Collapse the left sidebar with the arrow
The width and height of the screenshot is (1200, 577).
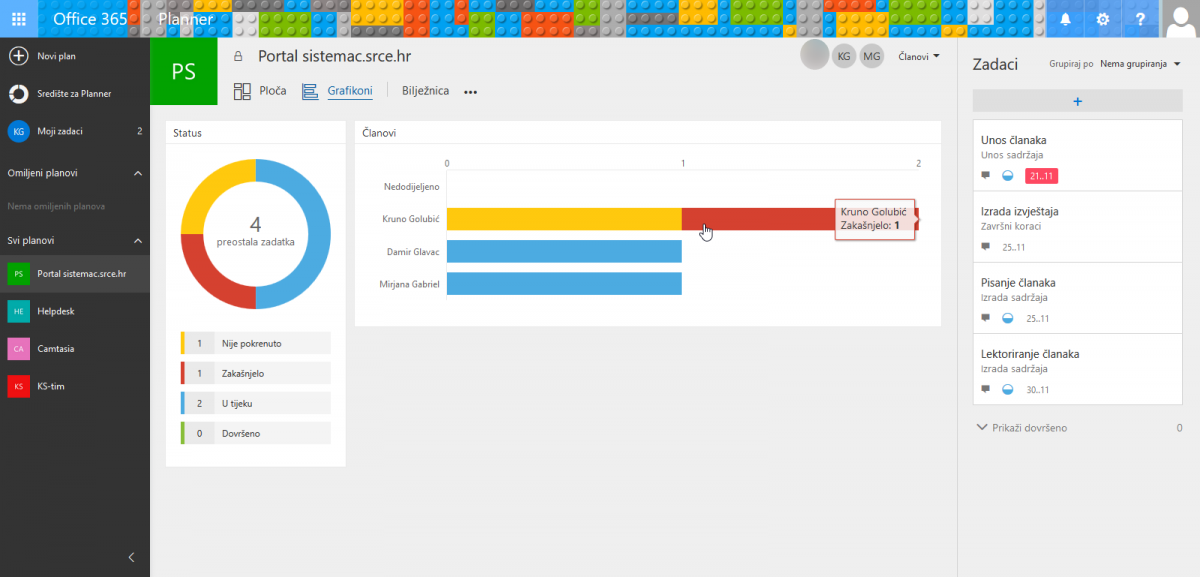(131, 557)
